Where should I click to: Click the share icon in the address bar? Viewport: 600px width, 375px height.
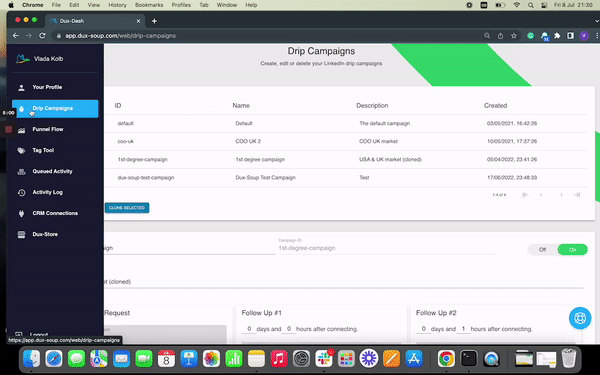point(500,36)
